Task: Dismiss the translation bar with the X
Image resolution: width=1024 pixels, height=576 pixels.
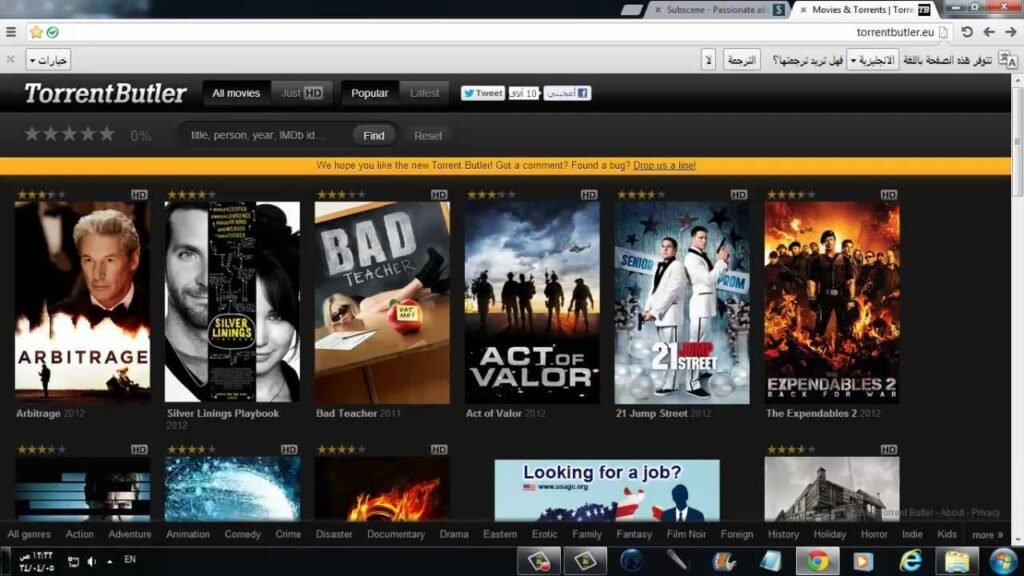Action: point(10,59)
